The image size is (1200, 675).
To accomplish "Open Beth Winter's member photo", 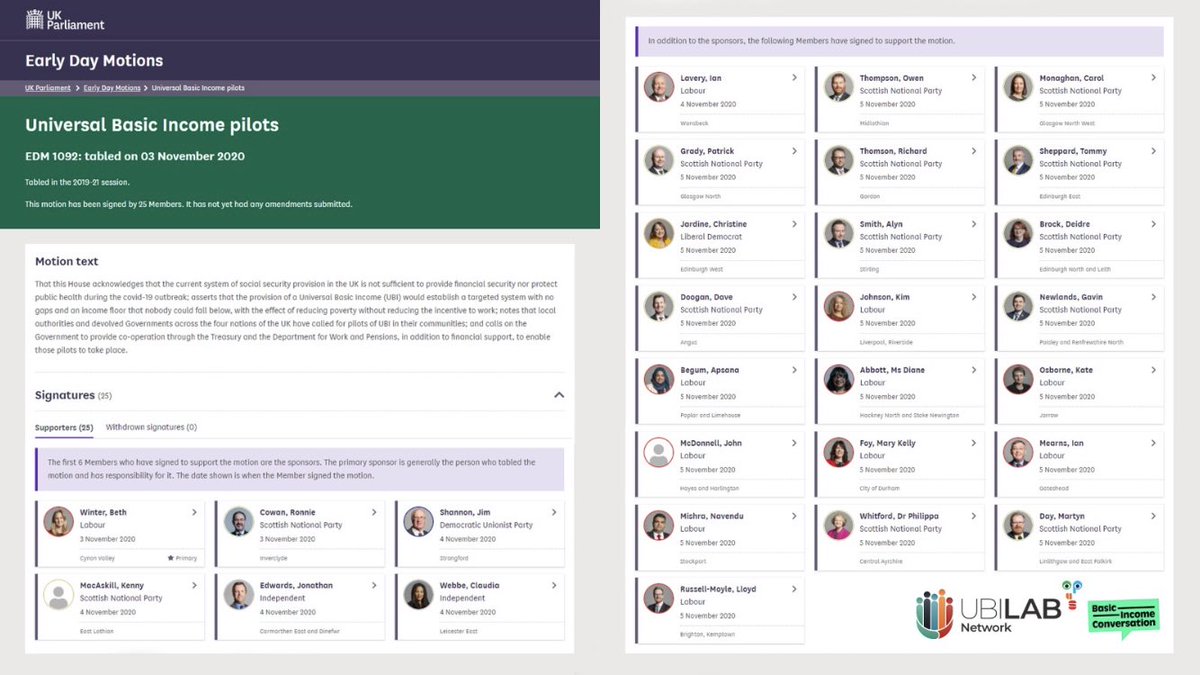I will tap(58, 521).
